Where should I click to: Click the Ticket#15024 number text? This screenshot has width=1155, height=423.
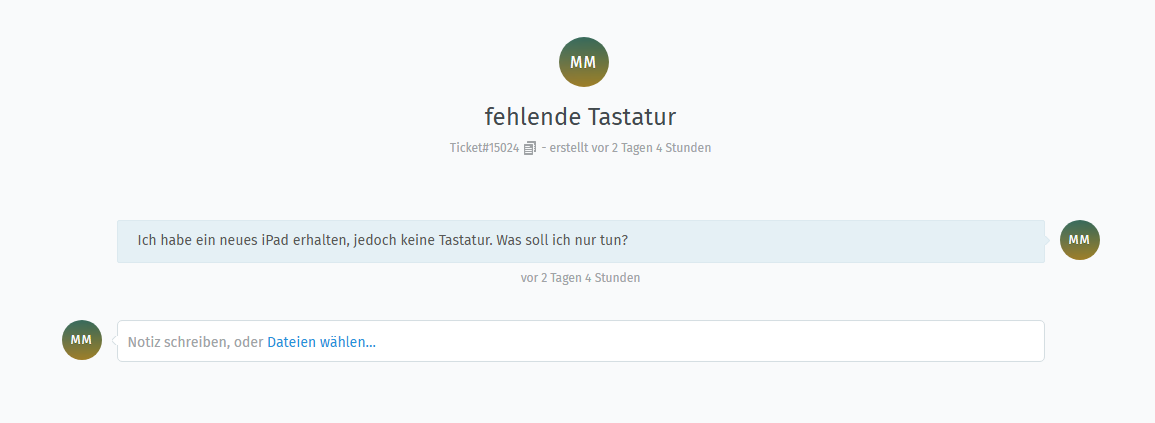click(484, 148)
